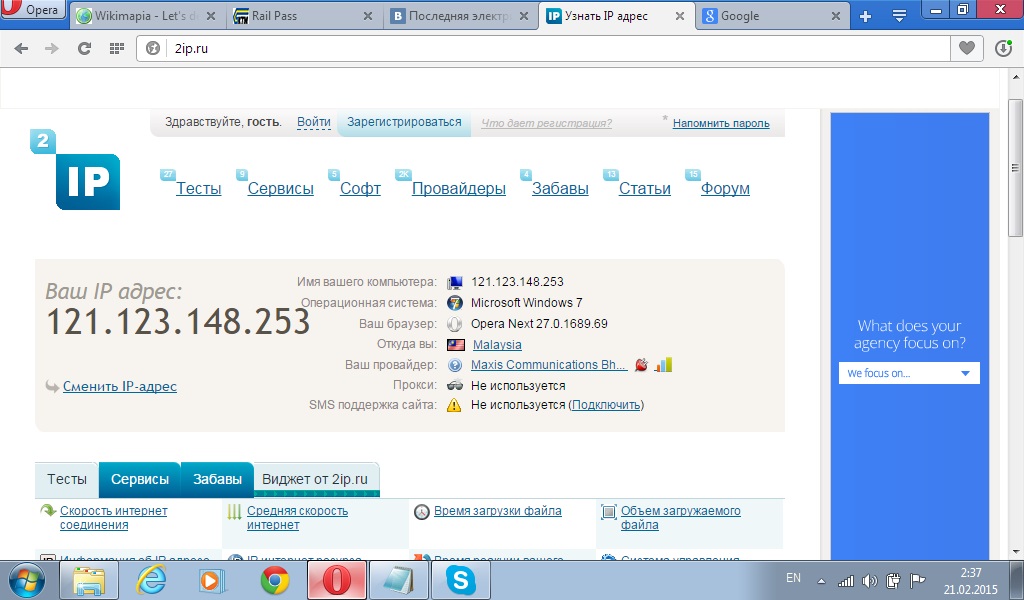Screen dimensions: 1024x600
Task: Click the Malaysia country link
Action: (497, 345)
